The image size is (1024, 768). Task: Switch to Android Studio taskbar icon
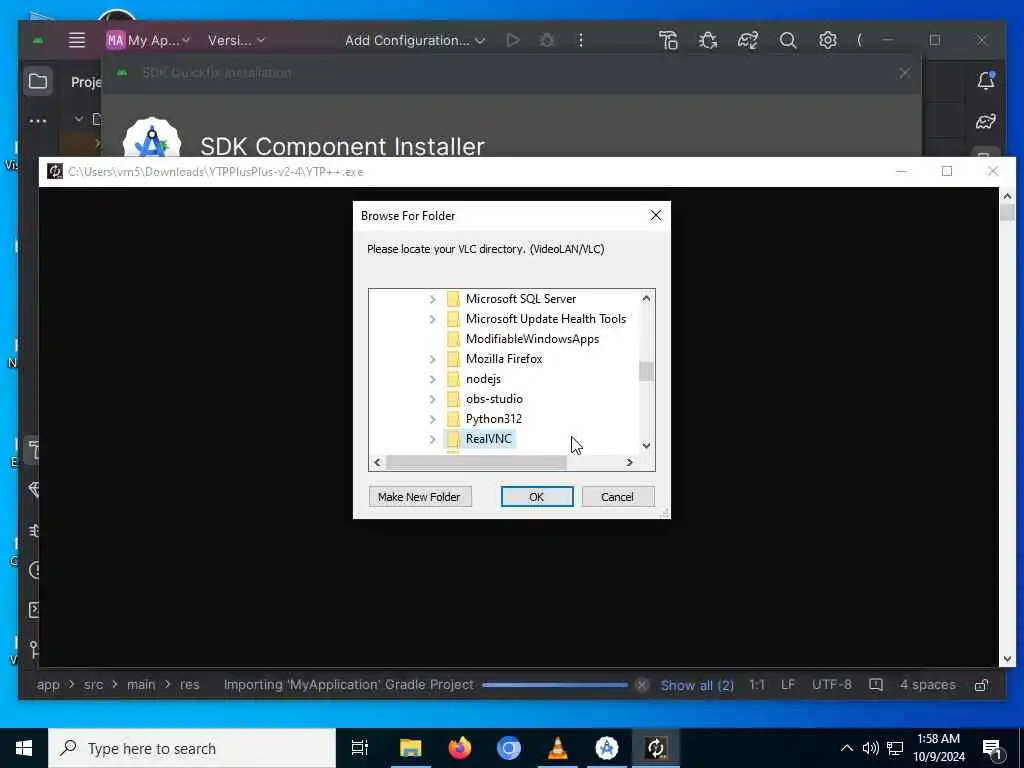click(x=606, y=748)
